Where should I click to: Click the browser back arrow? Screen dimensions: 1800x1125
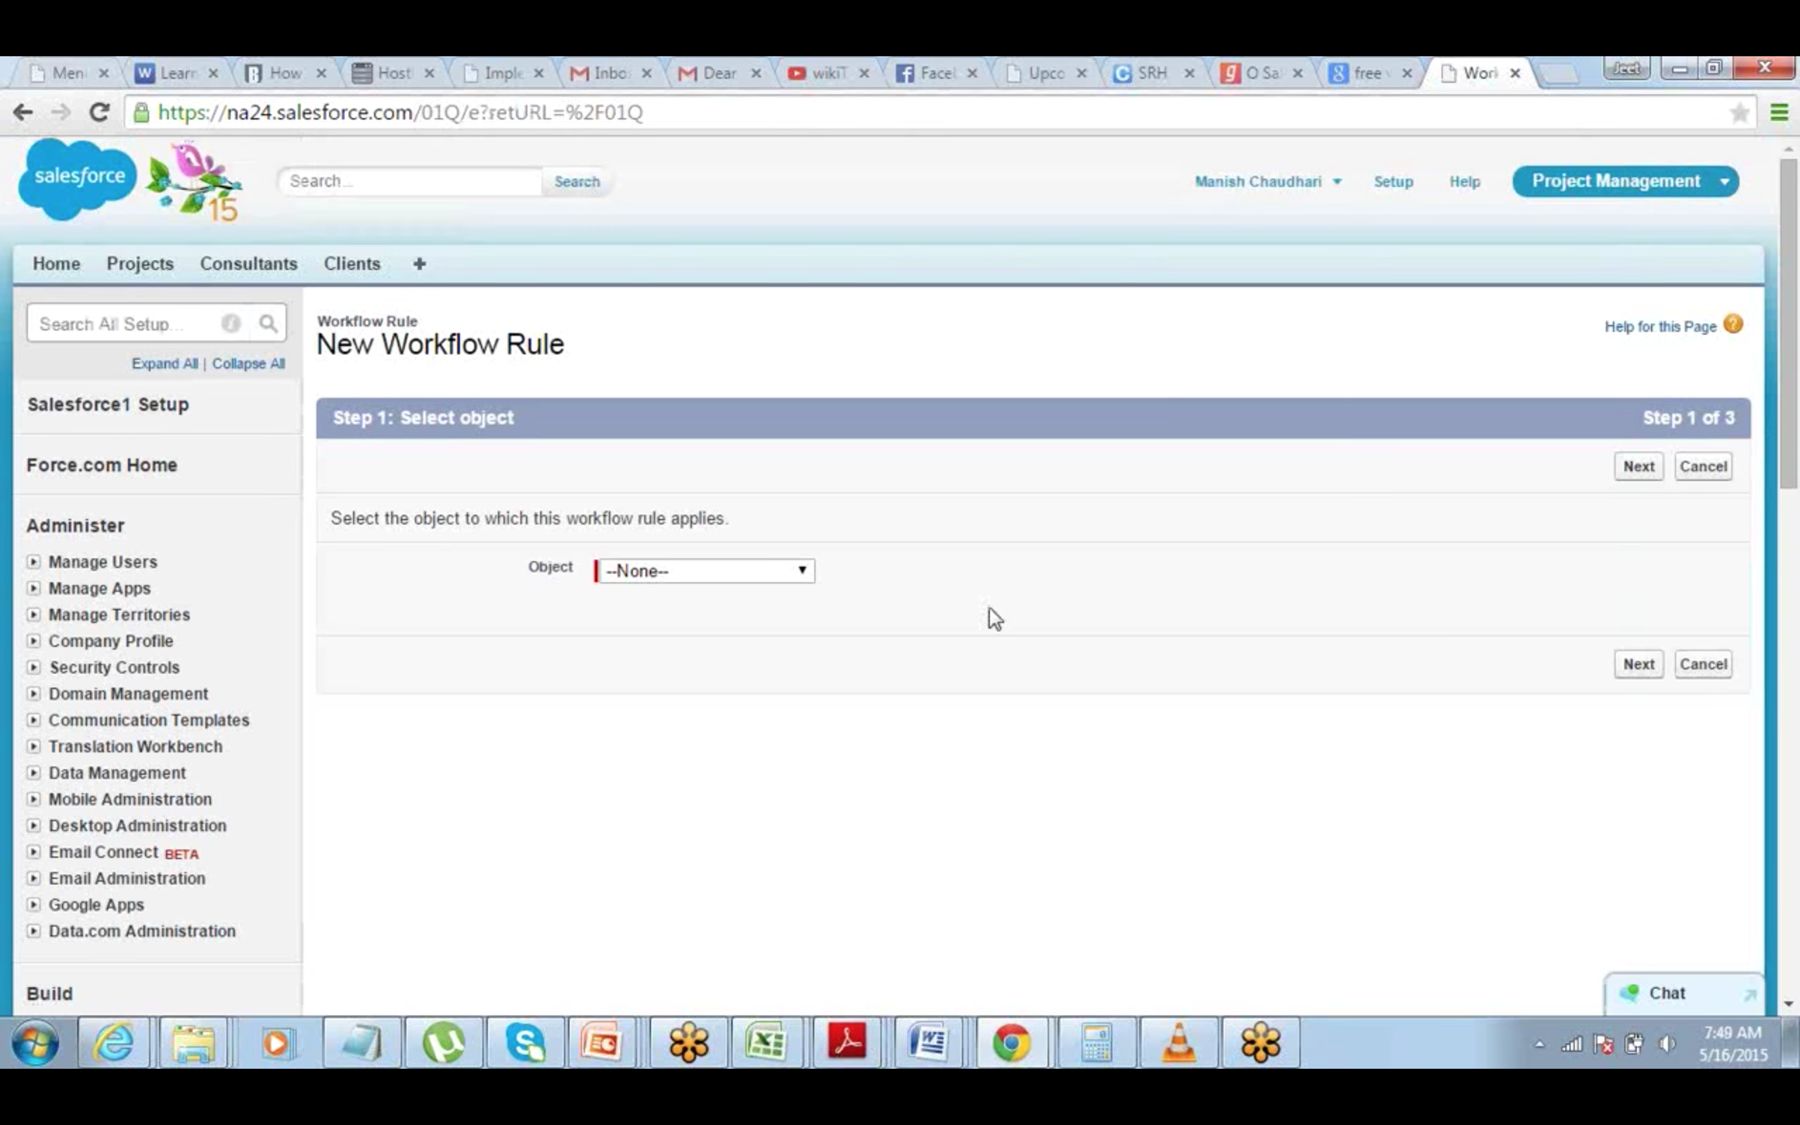[x=23, y=112]
